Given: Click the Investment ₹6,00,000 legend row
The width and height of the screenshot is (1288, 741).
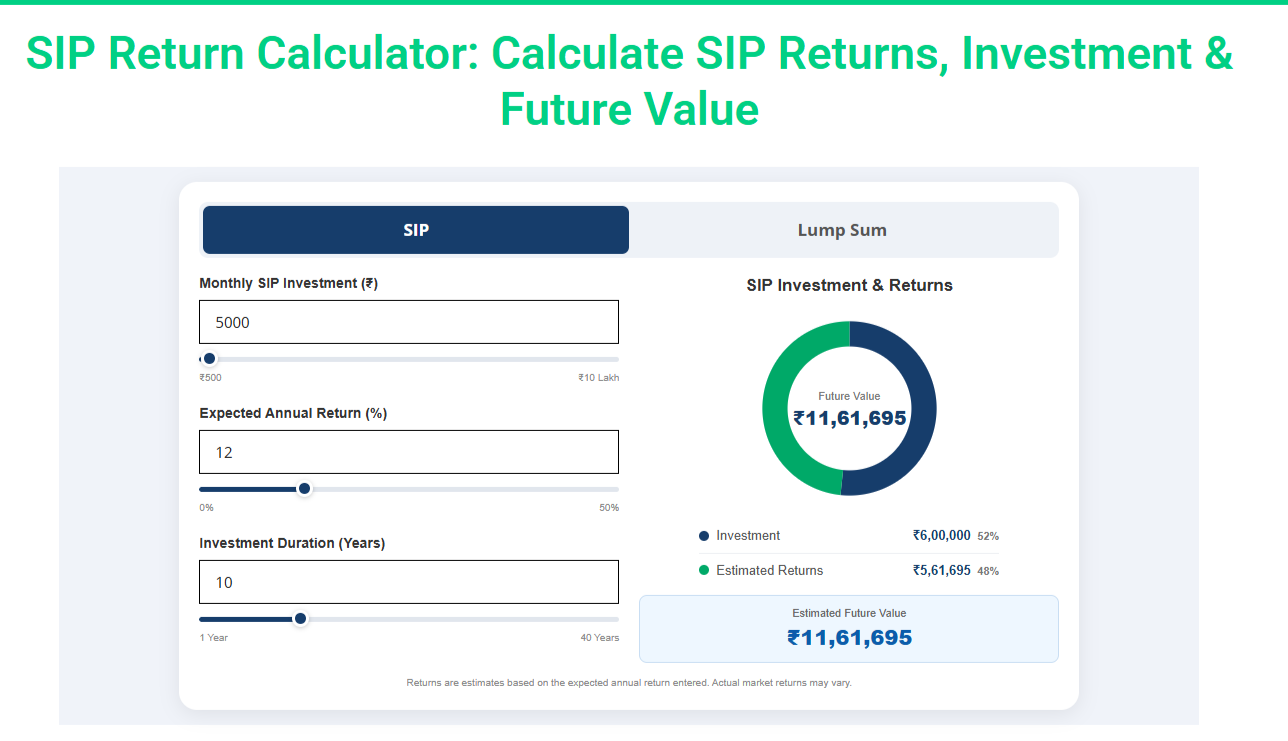Looking at the screenshot, I should pyautogui.click(x=849, y=536).
